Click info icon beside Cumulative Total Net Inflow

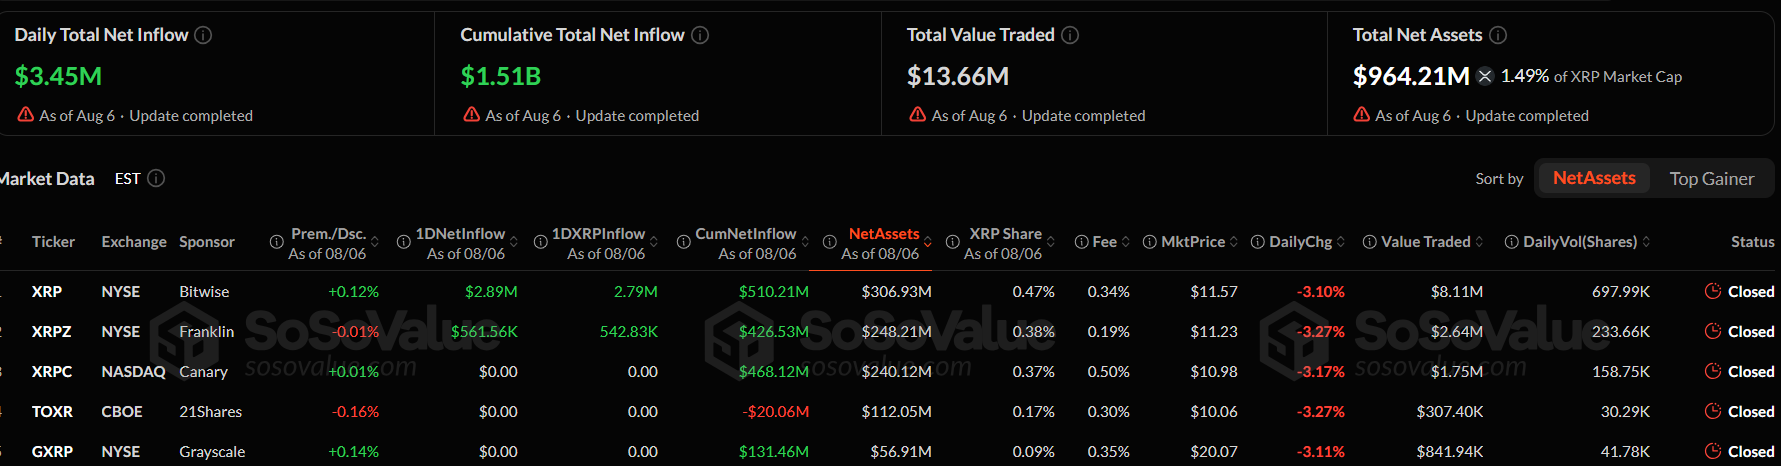pyautogui.click(x=700, y=35)
